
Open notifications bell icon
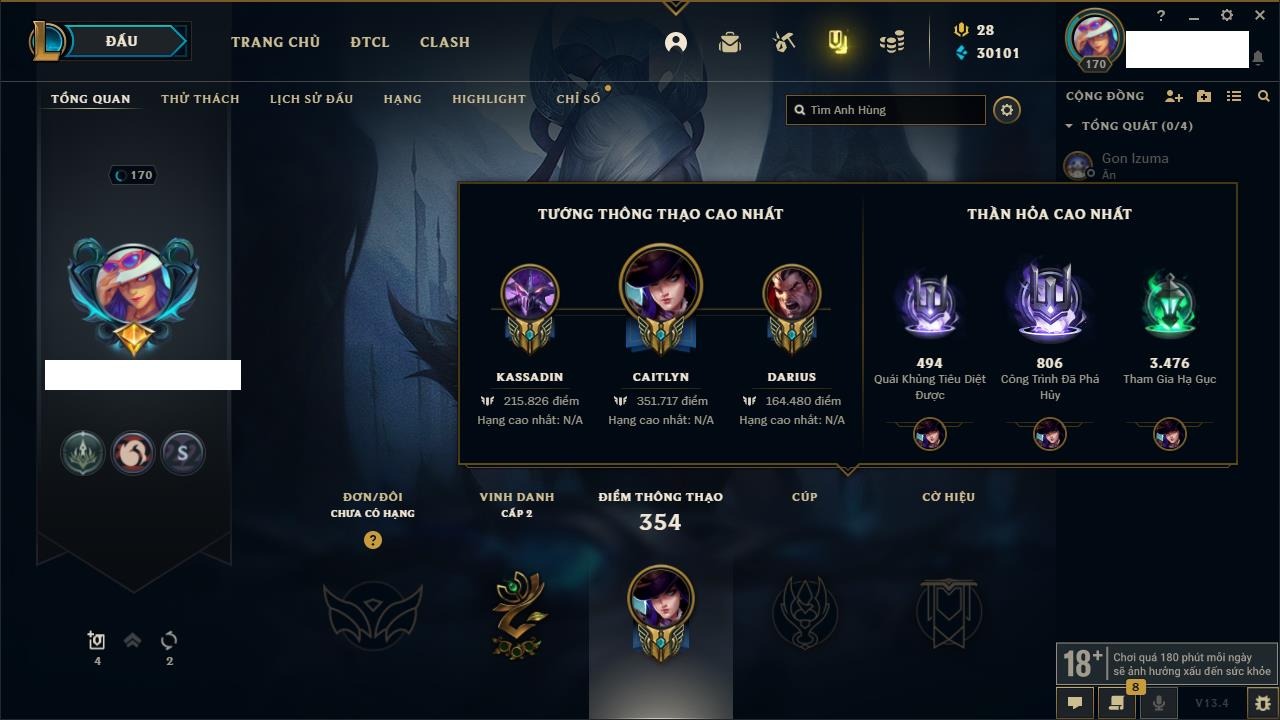coord(1258,58)
